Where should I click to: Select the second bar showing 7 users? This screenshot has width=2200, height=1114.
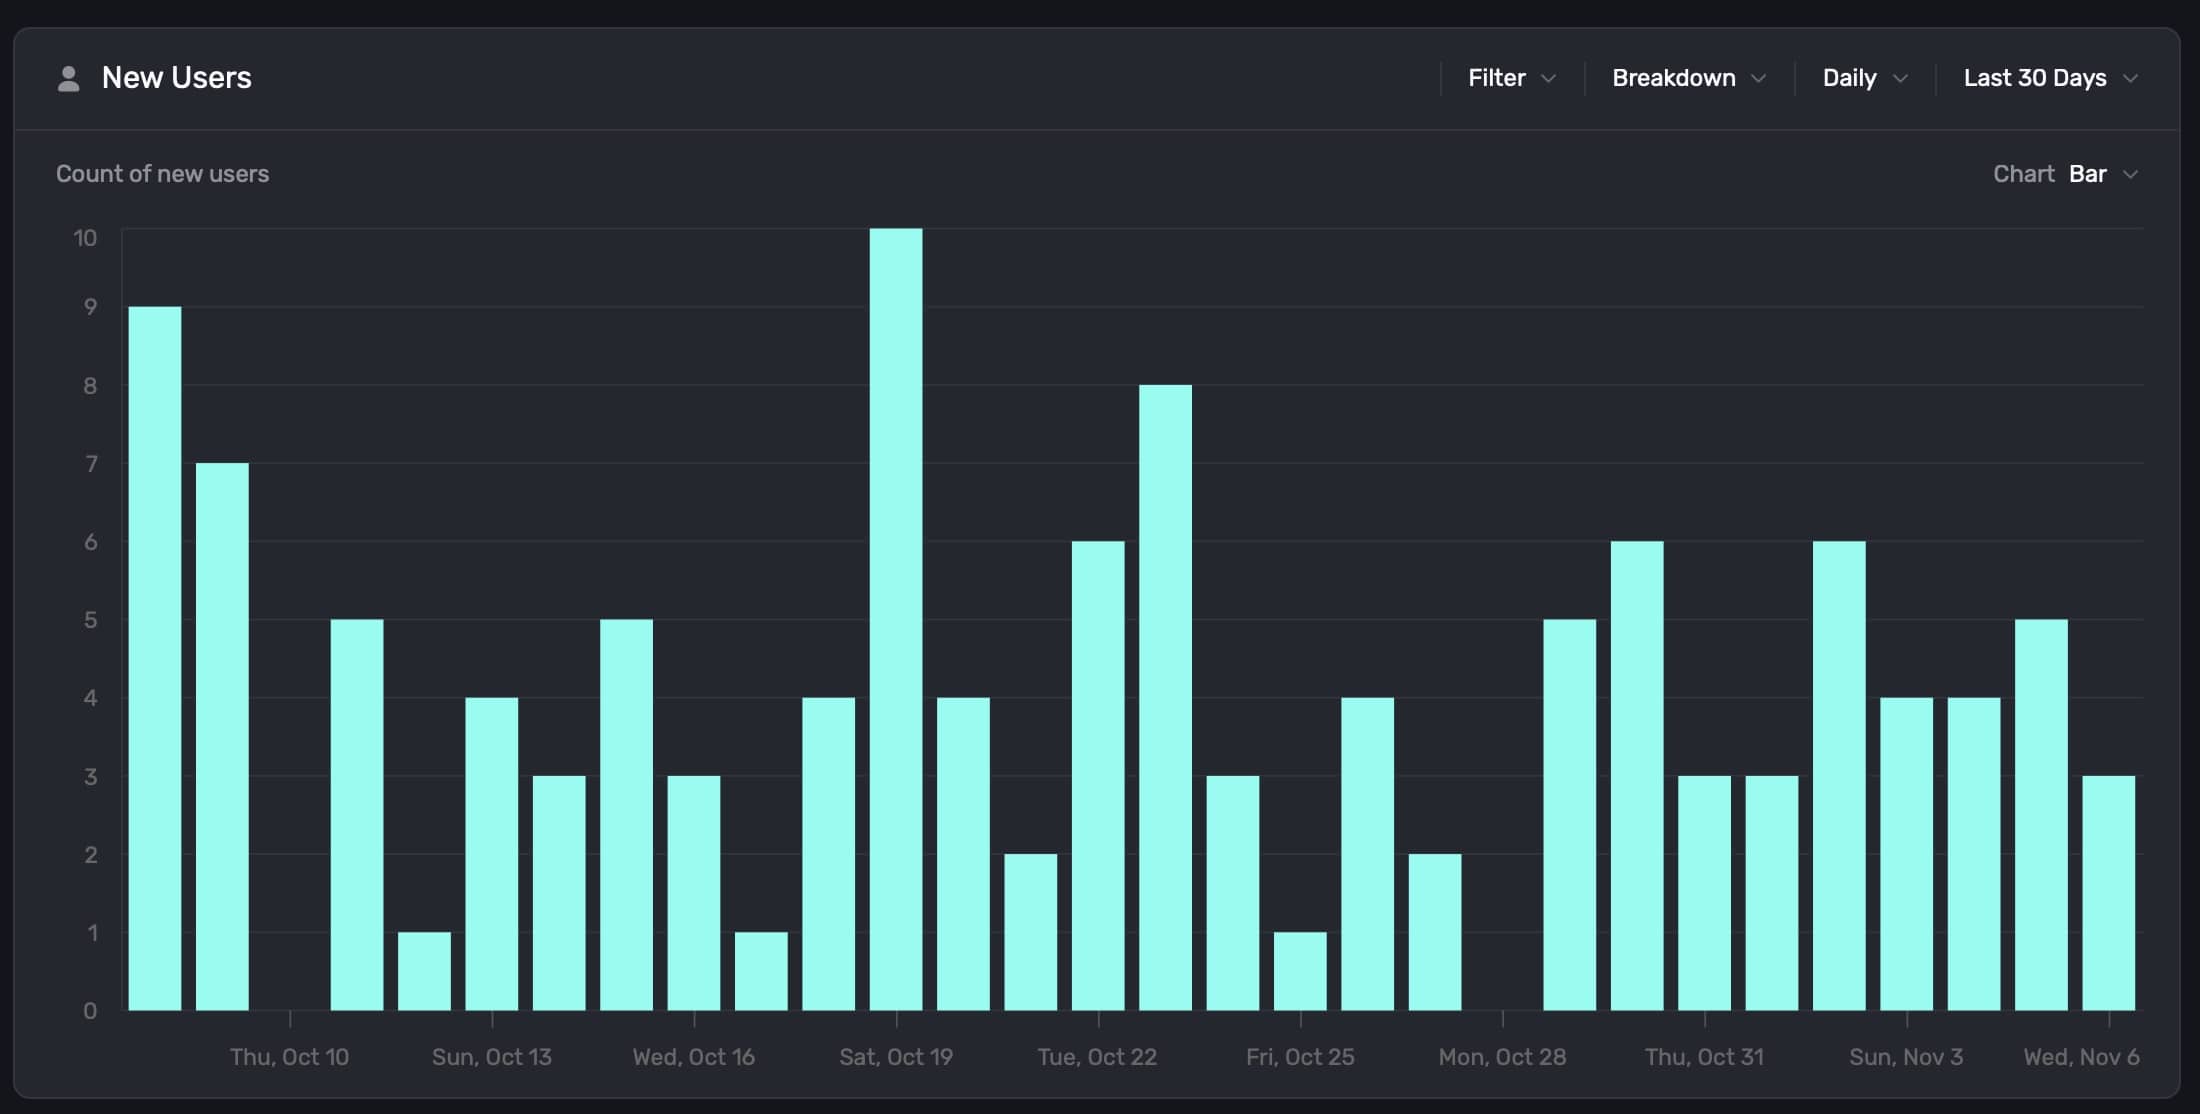pyautogui.click(x=222, y=736)
